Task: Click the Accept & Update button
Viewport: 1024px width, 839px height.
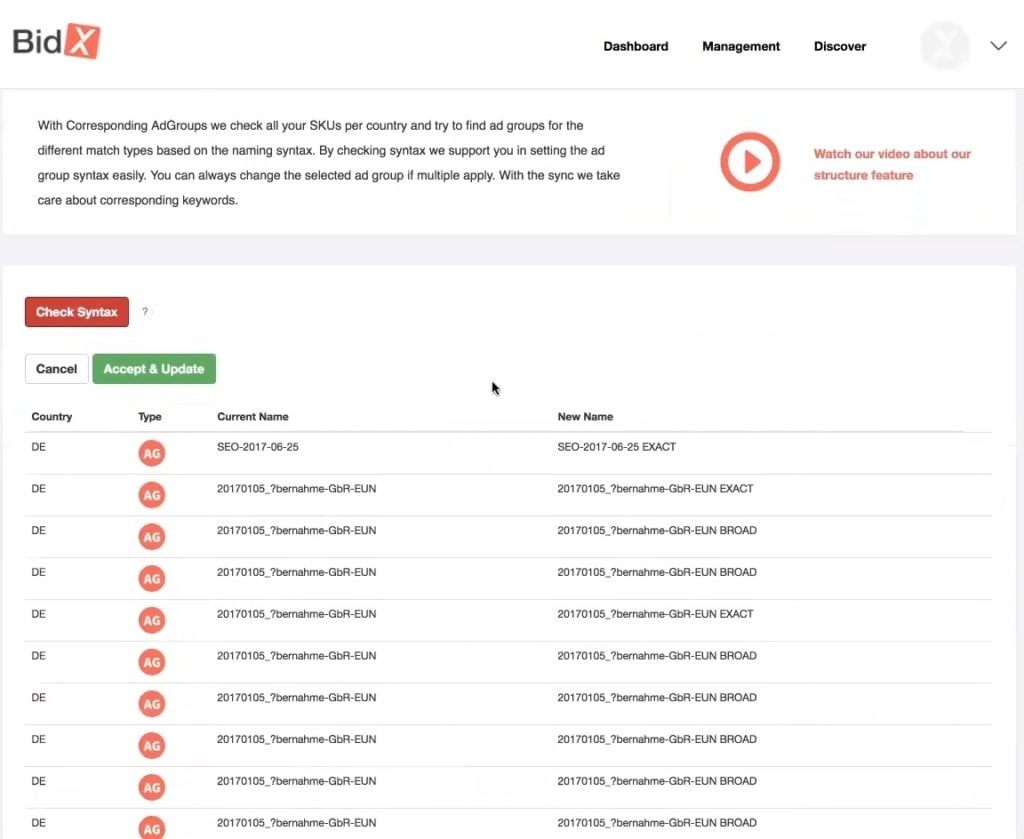Action: click(x=154, y=369)
